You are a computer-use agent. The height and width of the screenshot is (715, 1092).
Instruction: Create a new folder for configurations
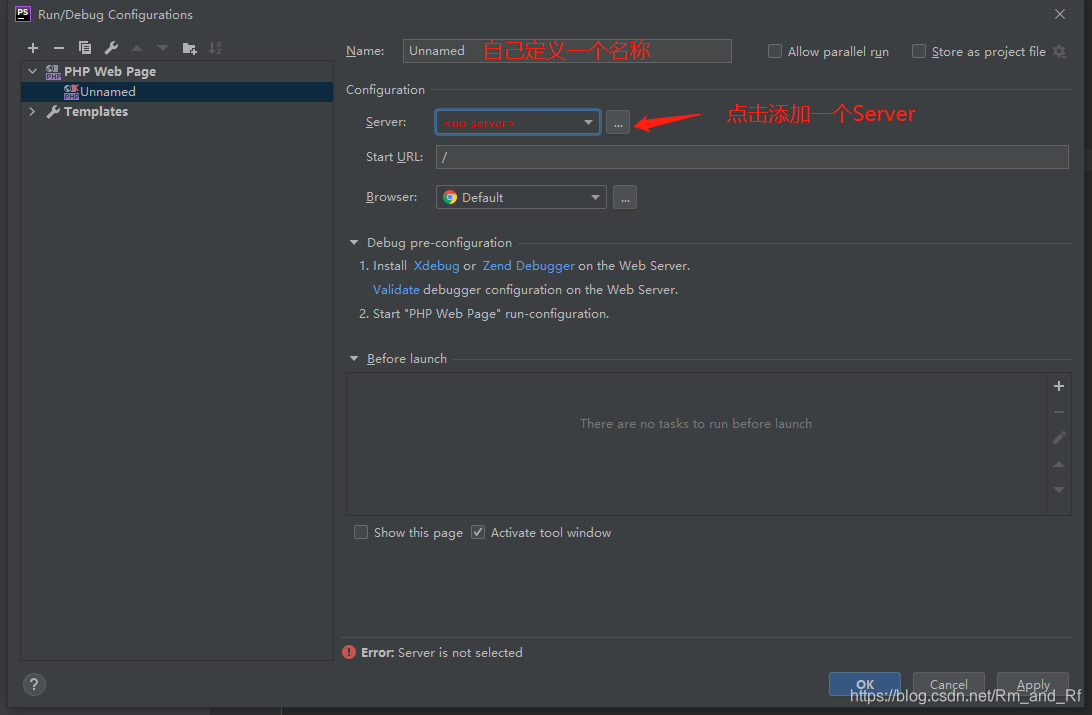[189, 48]
